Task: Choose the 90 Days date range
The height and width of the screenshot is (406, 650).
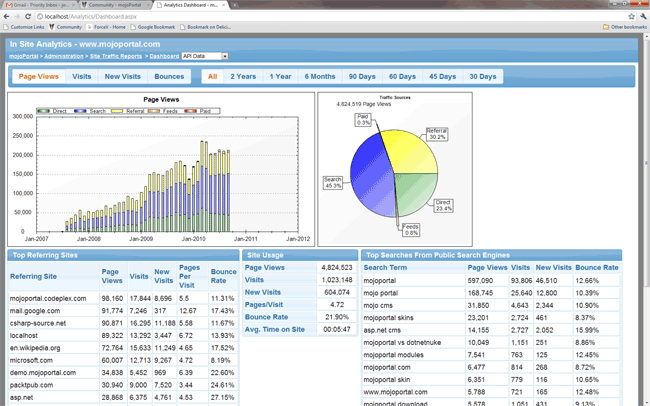Action: pos(362,76)
